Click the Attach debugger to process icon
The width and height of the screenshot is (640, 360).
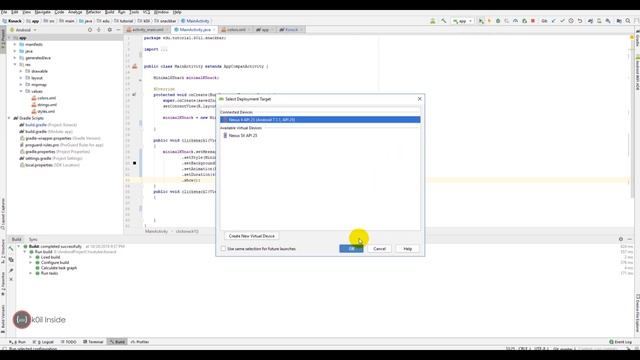[x=525, y=21]
